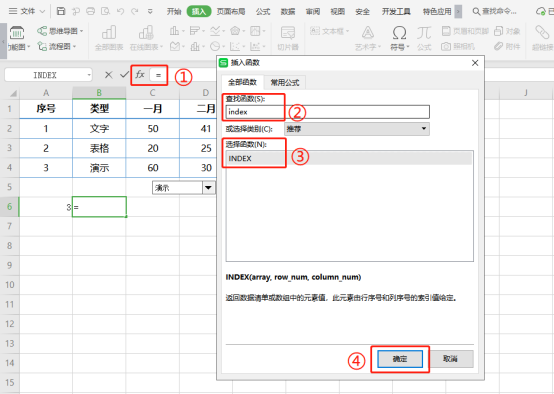
Task: Open the 文件 menu
Action: (x=27, y=11)
